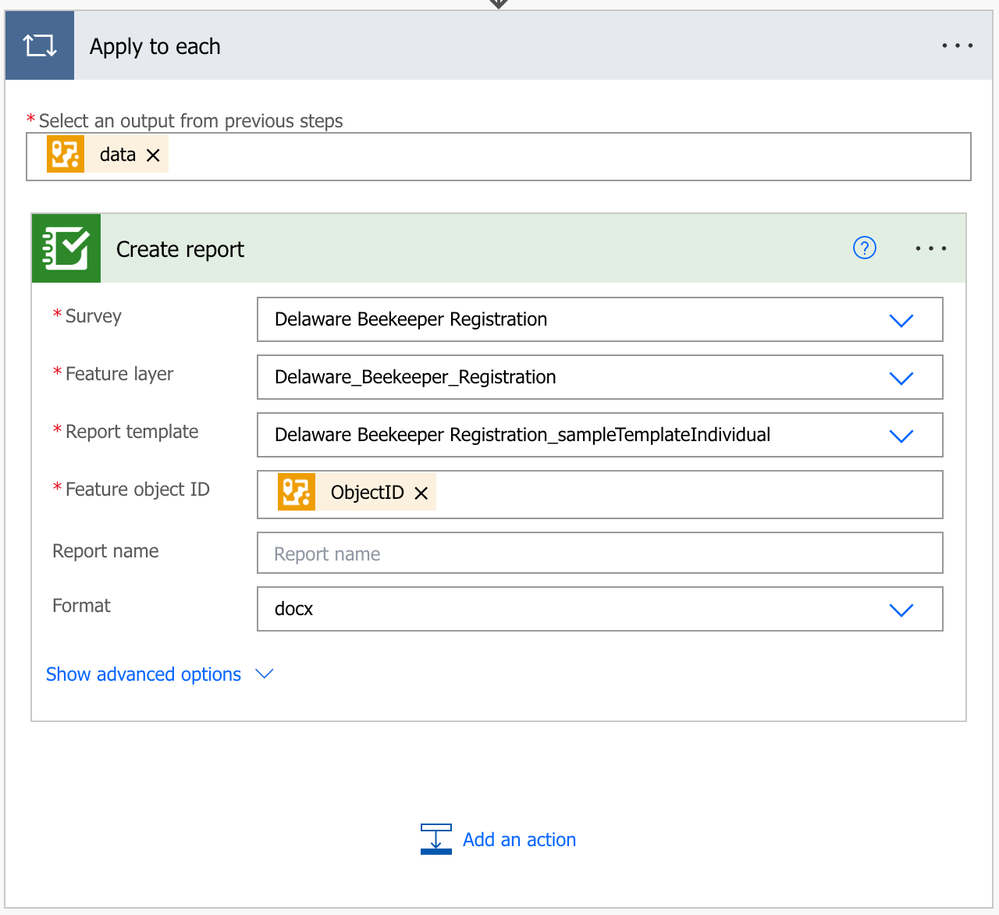The image size is (999, 915).
Task: Expand the Survey dropdown arrow
Action: coord(901,320)
